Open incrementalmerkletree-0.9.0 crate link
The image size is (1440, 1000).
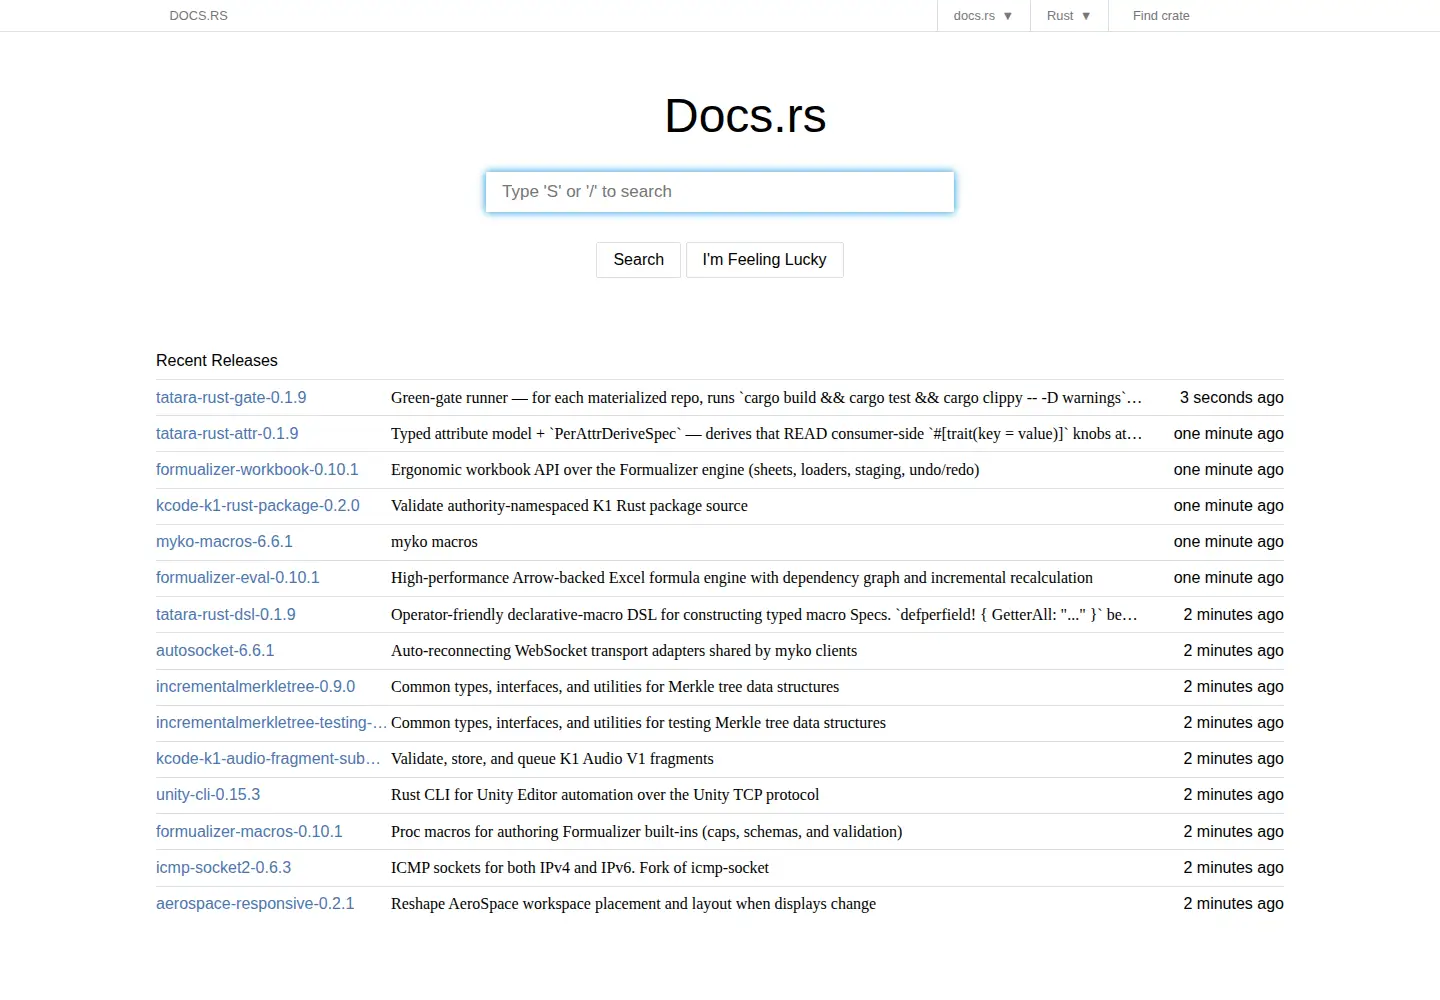(255, 687)
